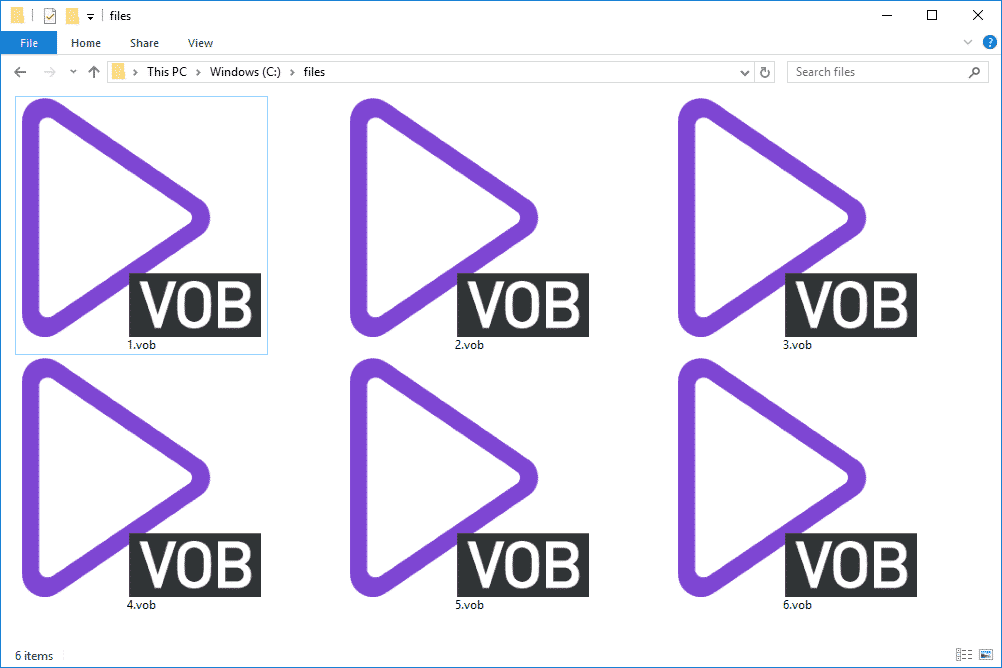1002x668 pixels.
Task: Open recent locations dropdown beside navigation arrows
Action: click(x=72, y=71)
